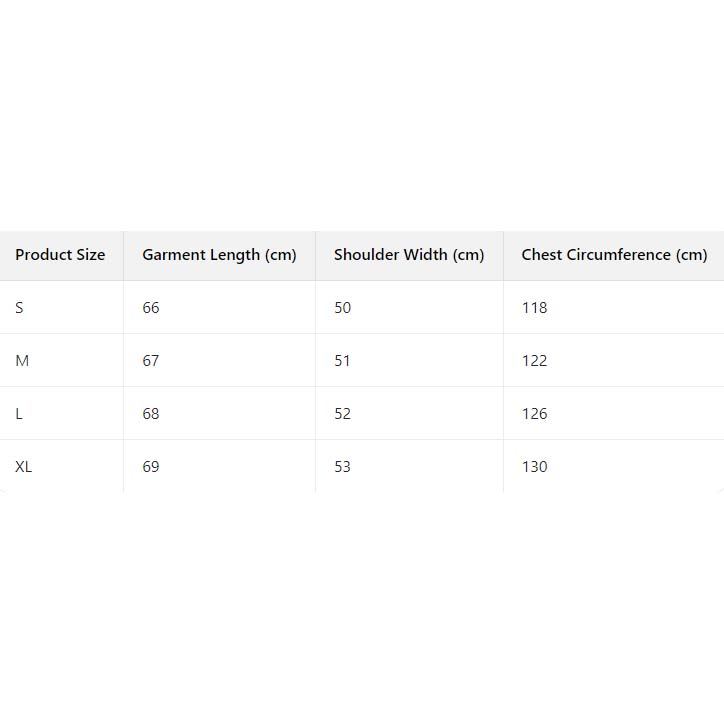Select the size XL cell
Viewport: 724px width, 724px height.
[x=24, y=467]
